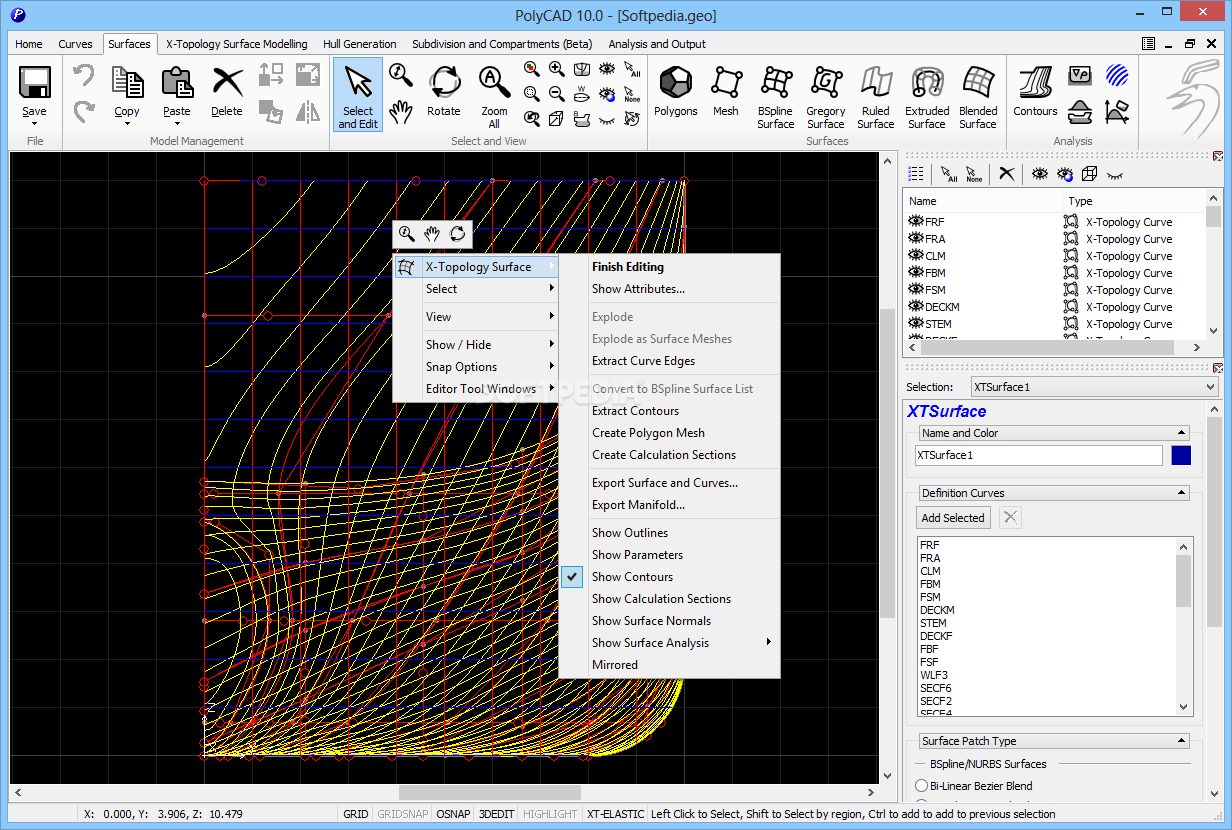Click XT-ELASTIC status bar button
This screenshot has height=830, width=1232.
[x=615, y=814]
